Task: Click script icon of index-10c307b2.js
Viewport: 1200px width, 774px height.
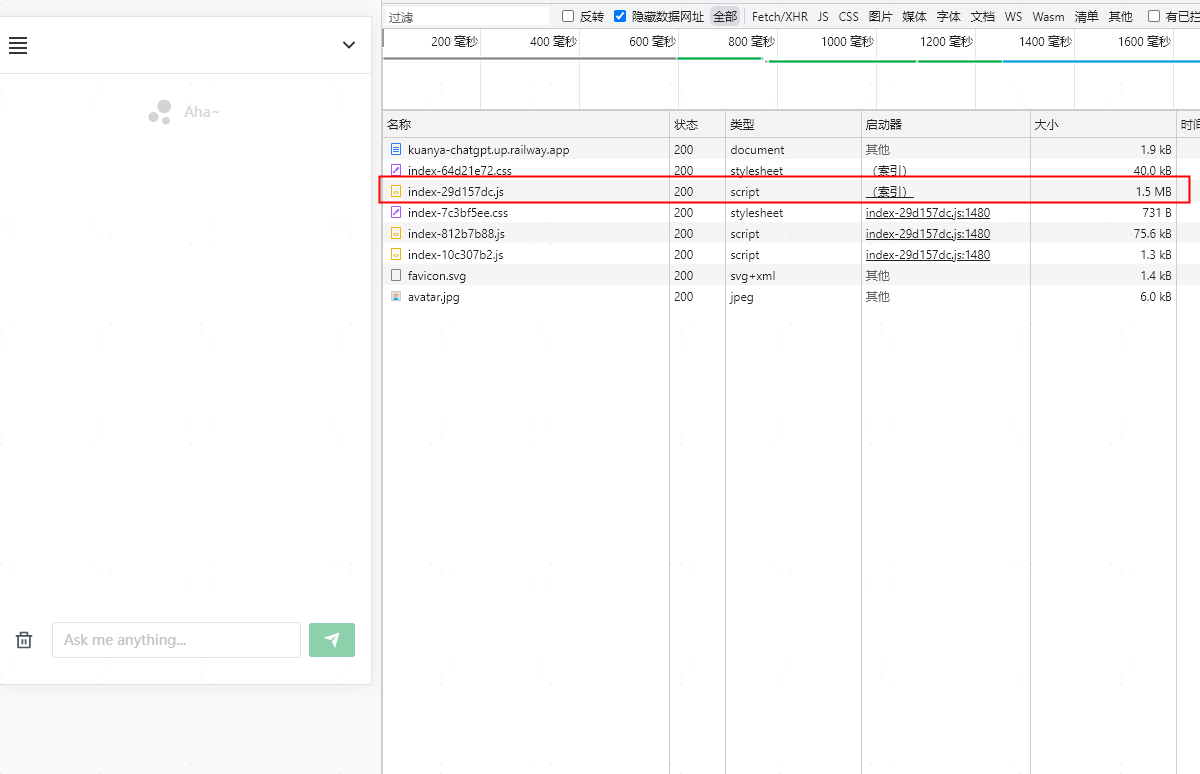Action: (396, 254)
